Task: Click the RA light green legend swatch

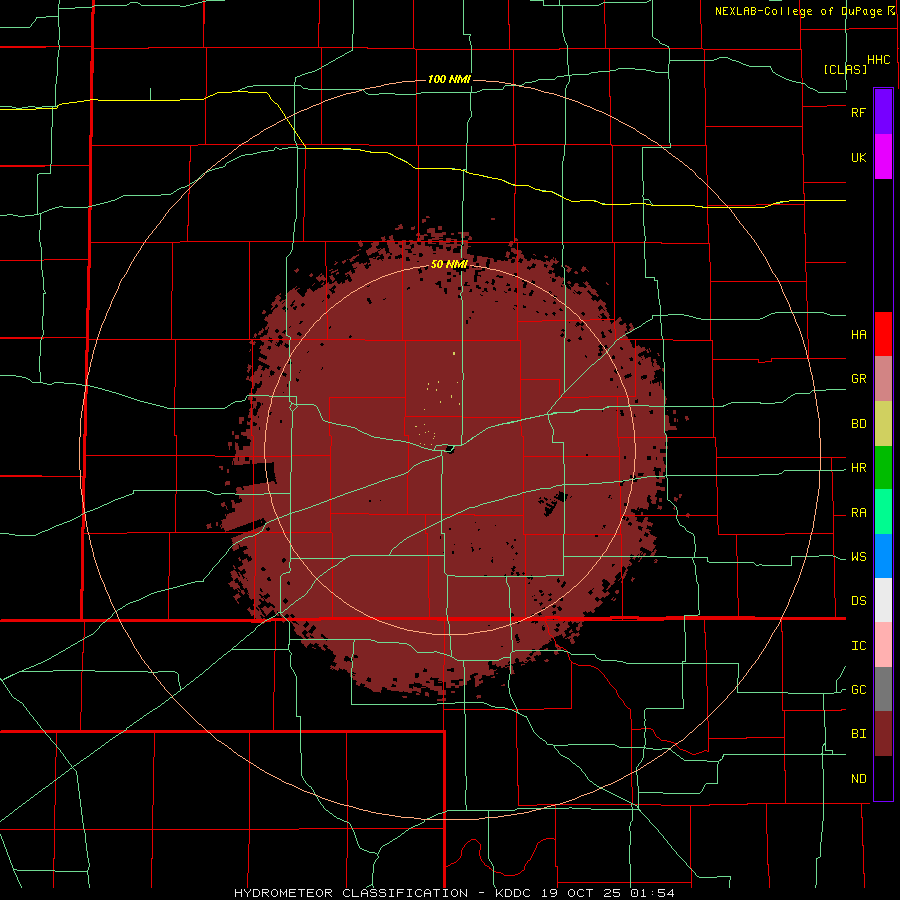Action: 883,512
